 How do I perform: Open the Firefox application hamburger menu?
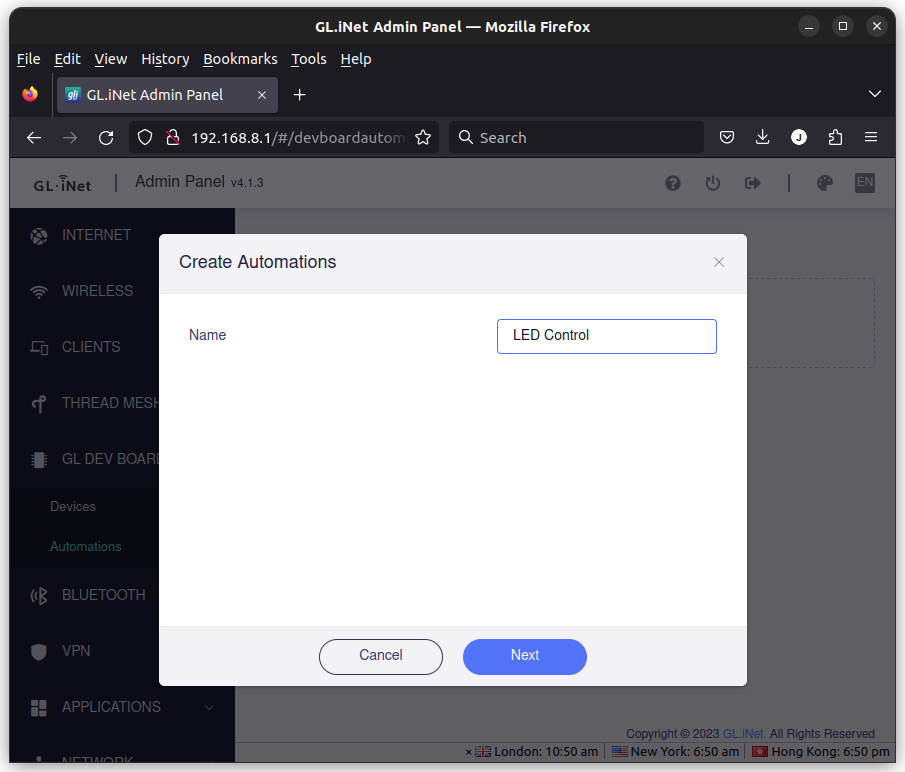pos(871,137)
